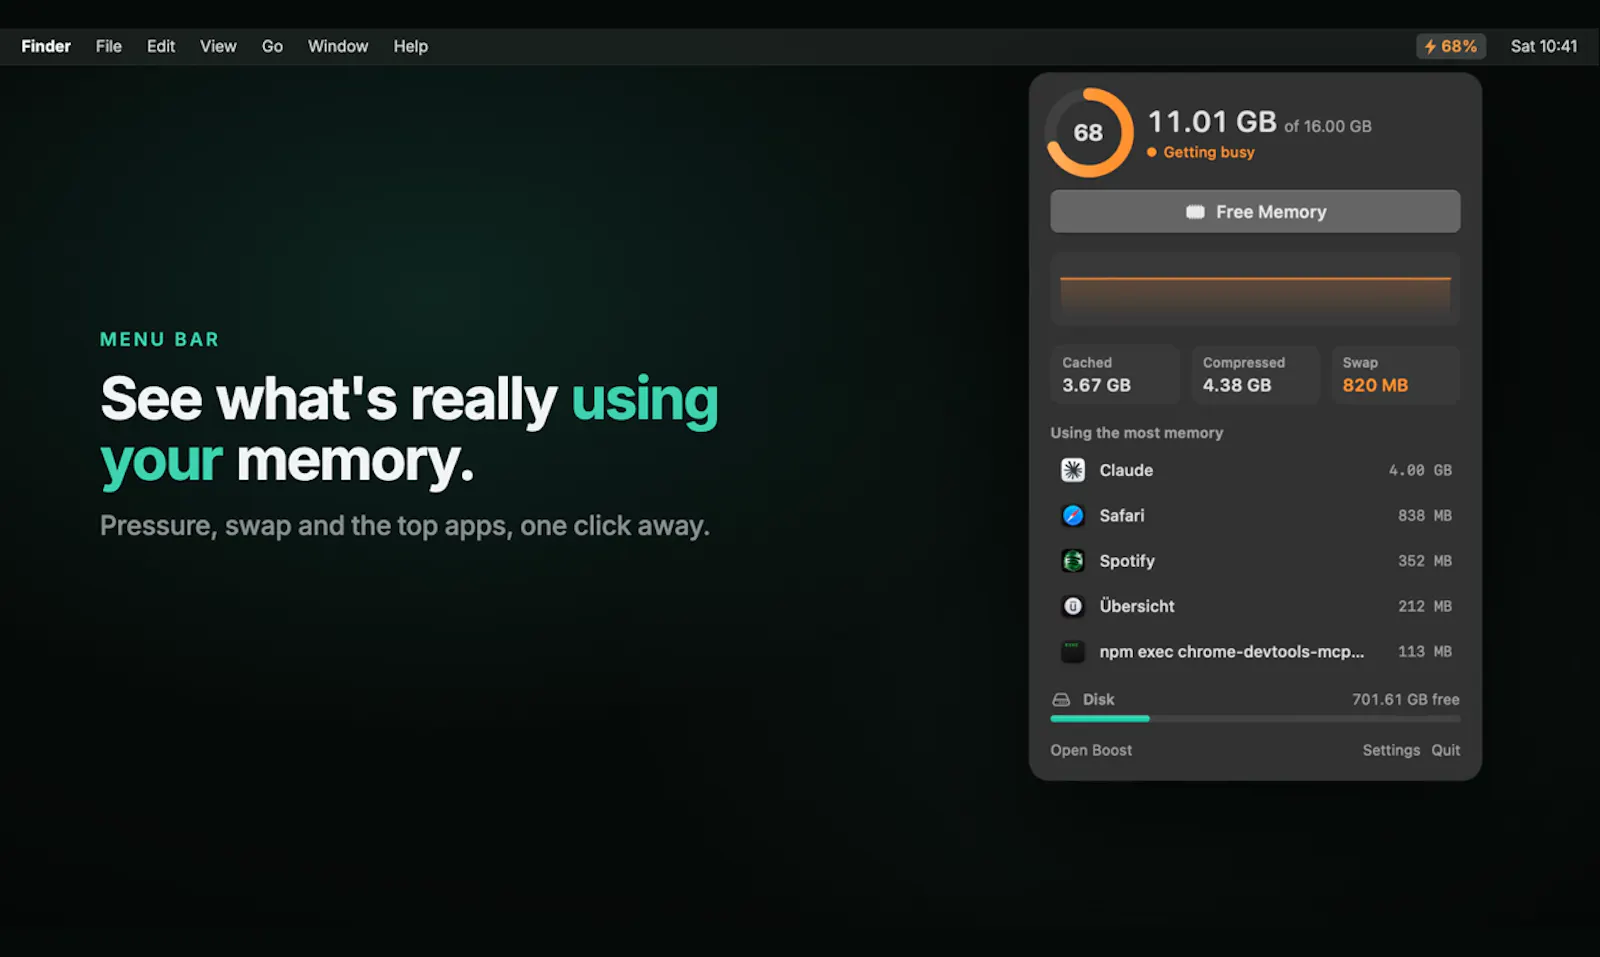This screenshot has width=1600, height=957.
Task: Click the 352 MB value for Spotify
Action: (1425, 561)
